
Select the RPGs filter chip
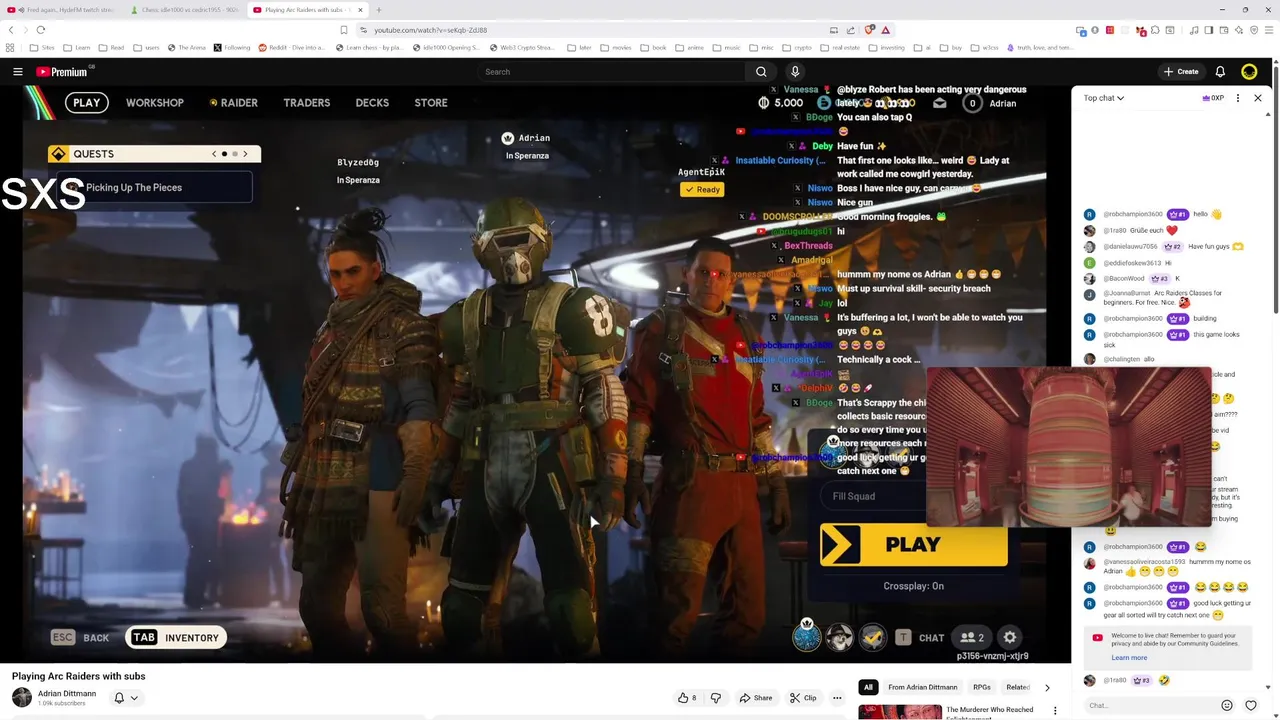pyautogui.click(x=982, y=687)
